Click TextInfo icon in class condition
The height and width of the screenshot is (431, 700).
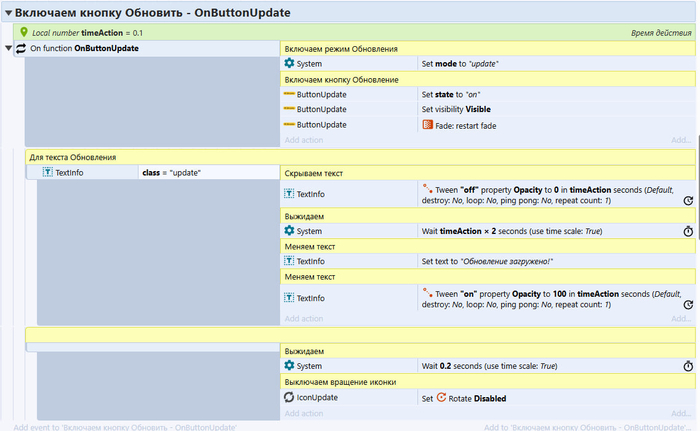click(47, 173)
